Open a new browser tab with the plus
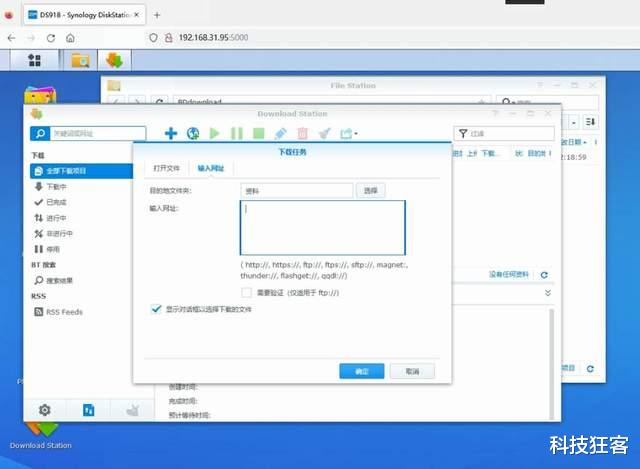Viewport: 640px width, 469px height. (x=157, y=15)
